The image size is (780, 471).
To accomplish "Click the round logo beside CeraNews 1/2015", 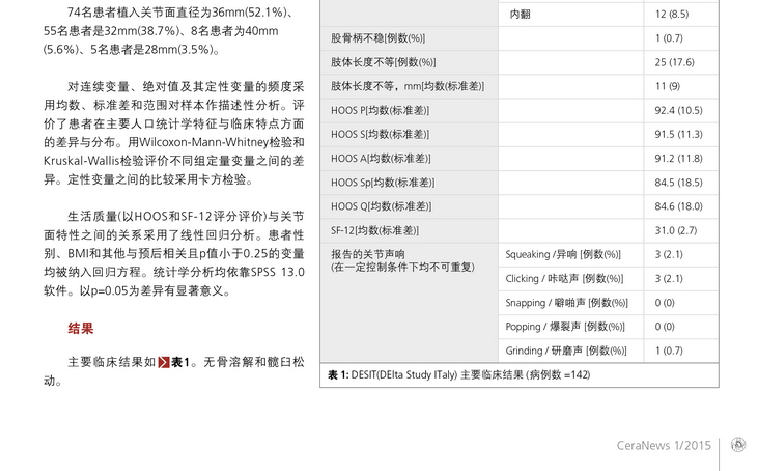I will point(738,445).
